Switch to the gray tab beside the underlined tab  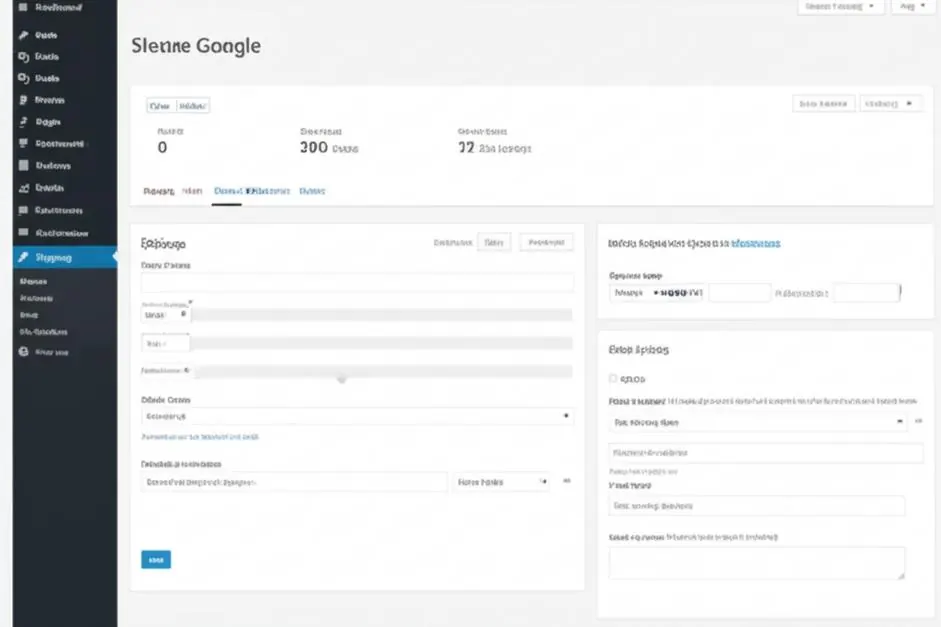click(192, 191)
